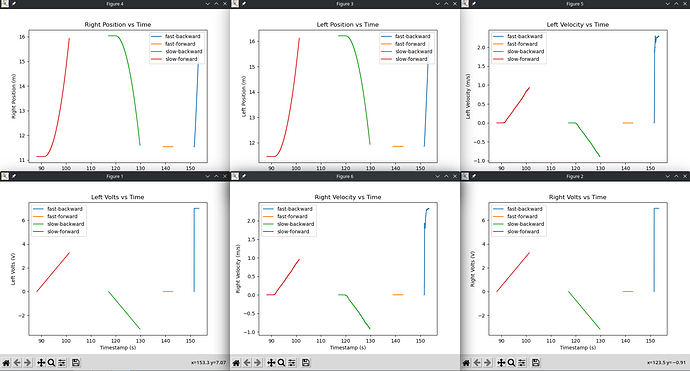Click the pin icon in Figure 4 title bar

[x=14, y=4]
